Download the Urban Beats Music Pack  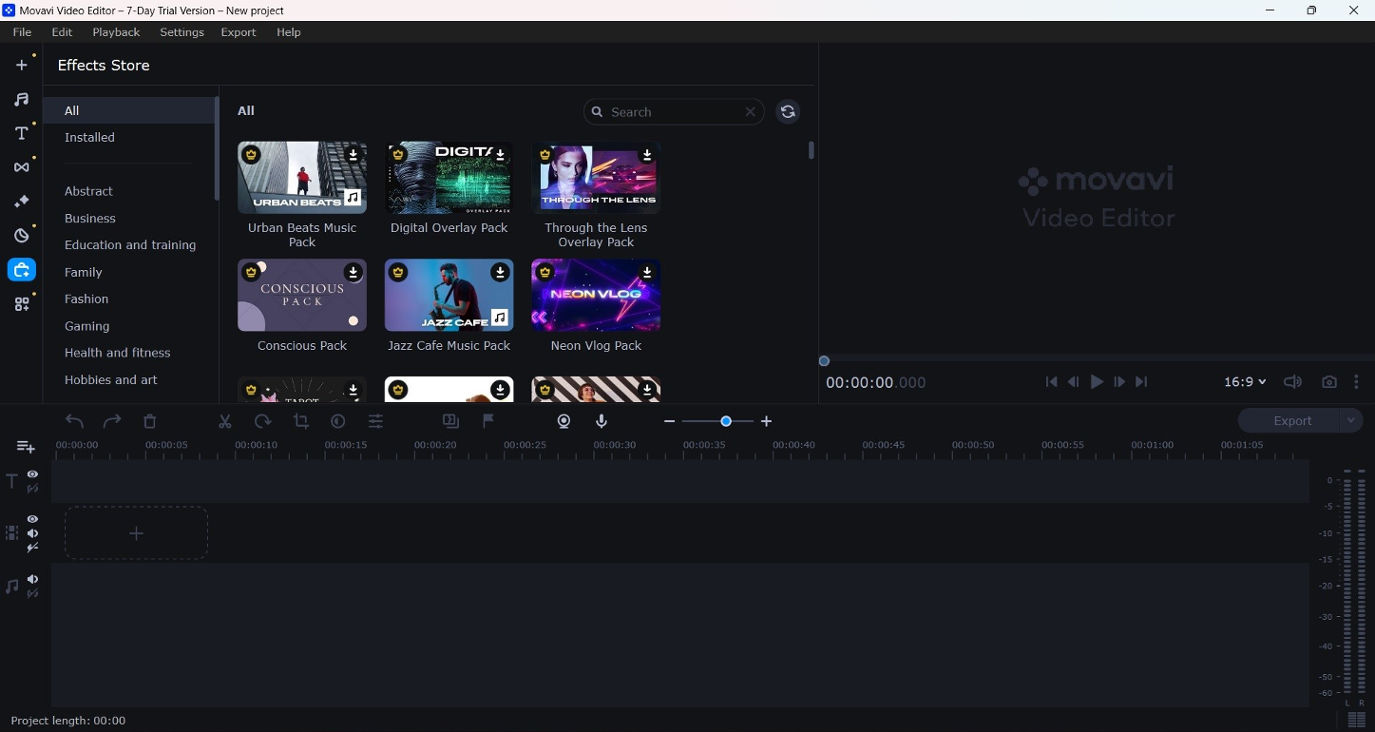point(353,155)
